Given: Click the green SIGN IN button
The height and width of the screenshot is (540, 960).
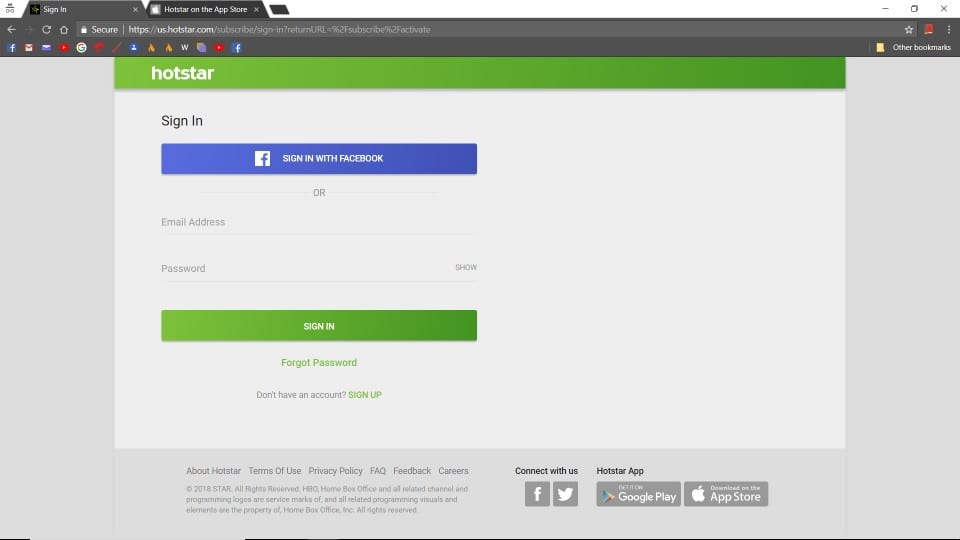Looking at the screenshot, I should tap(319, 326).
